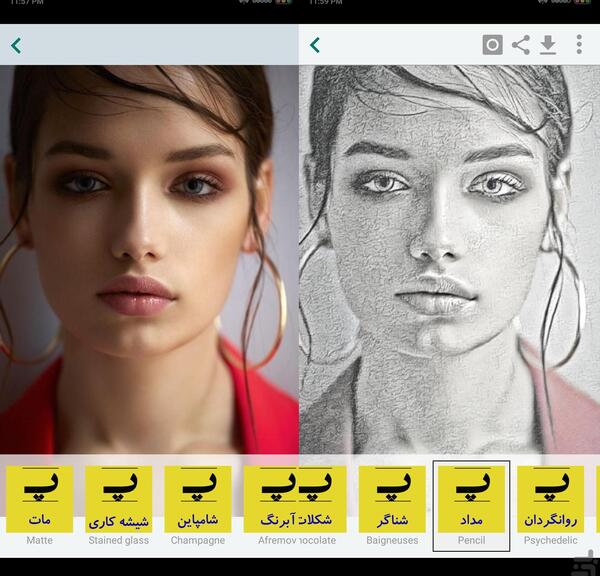This screenshot has height=576, width=600.
Task: Click the Psychedelic label text
Action: tap(550, 540)
